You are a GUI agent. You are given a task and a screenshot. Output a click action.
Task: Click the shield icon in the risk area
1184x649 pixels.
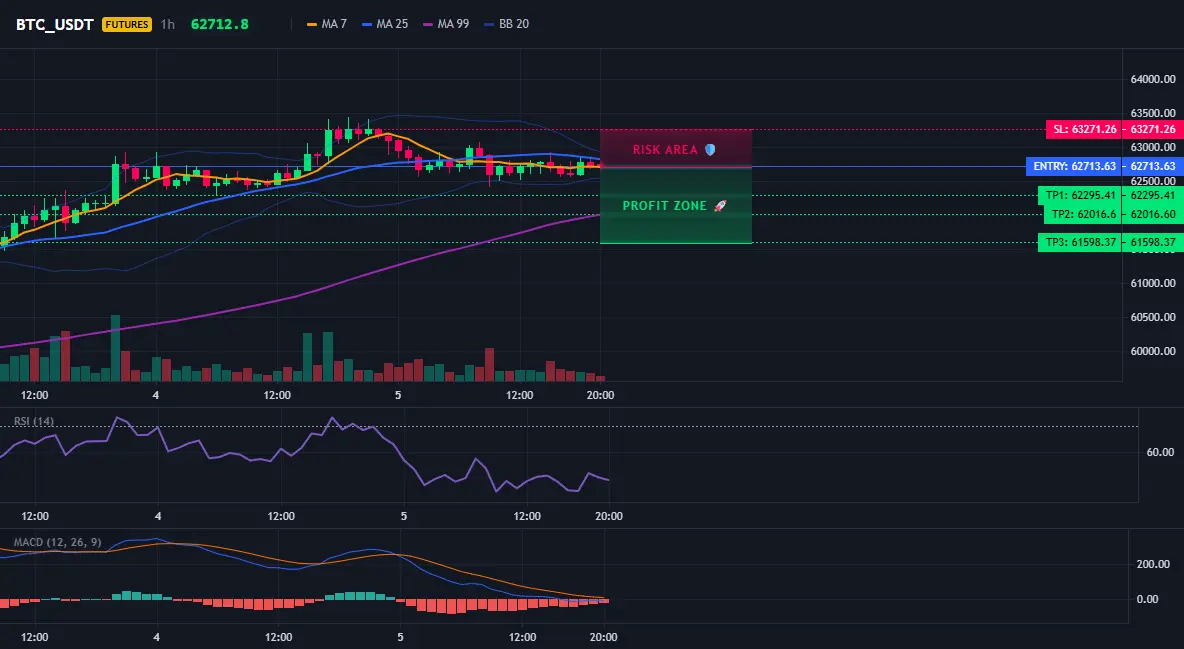(x=710, y=150)
